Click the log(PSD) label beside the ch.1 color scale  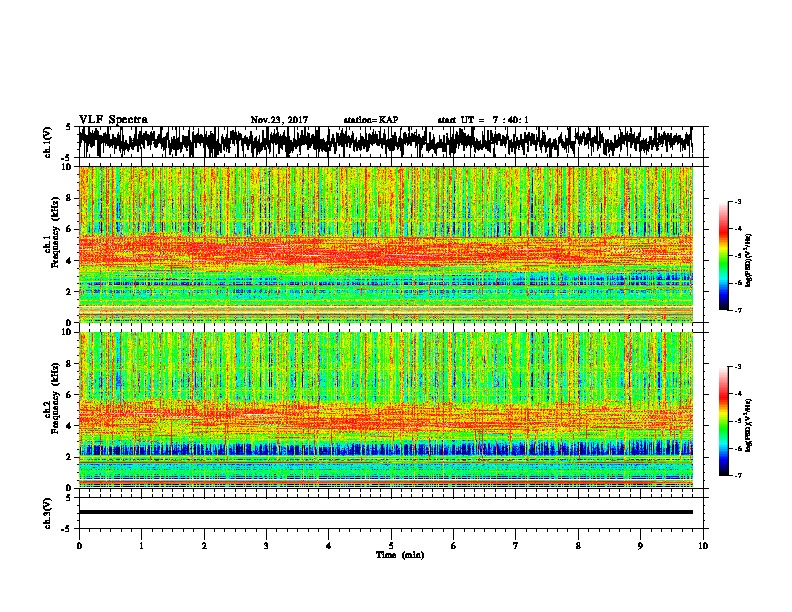(x=750, y=260)
